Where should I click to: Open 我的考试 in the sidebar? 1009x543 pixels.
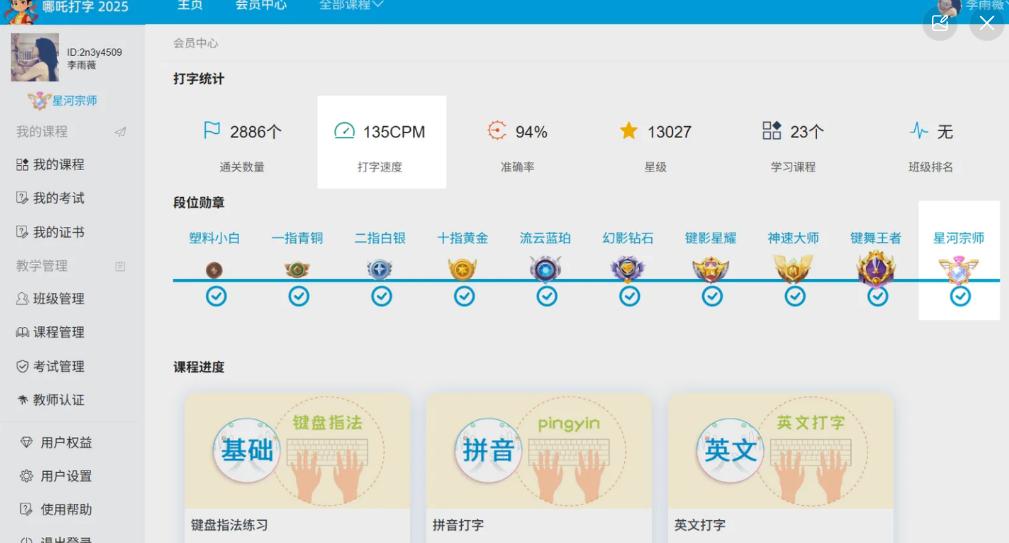(58, 198)
